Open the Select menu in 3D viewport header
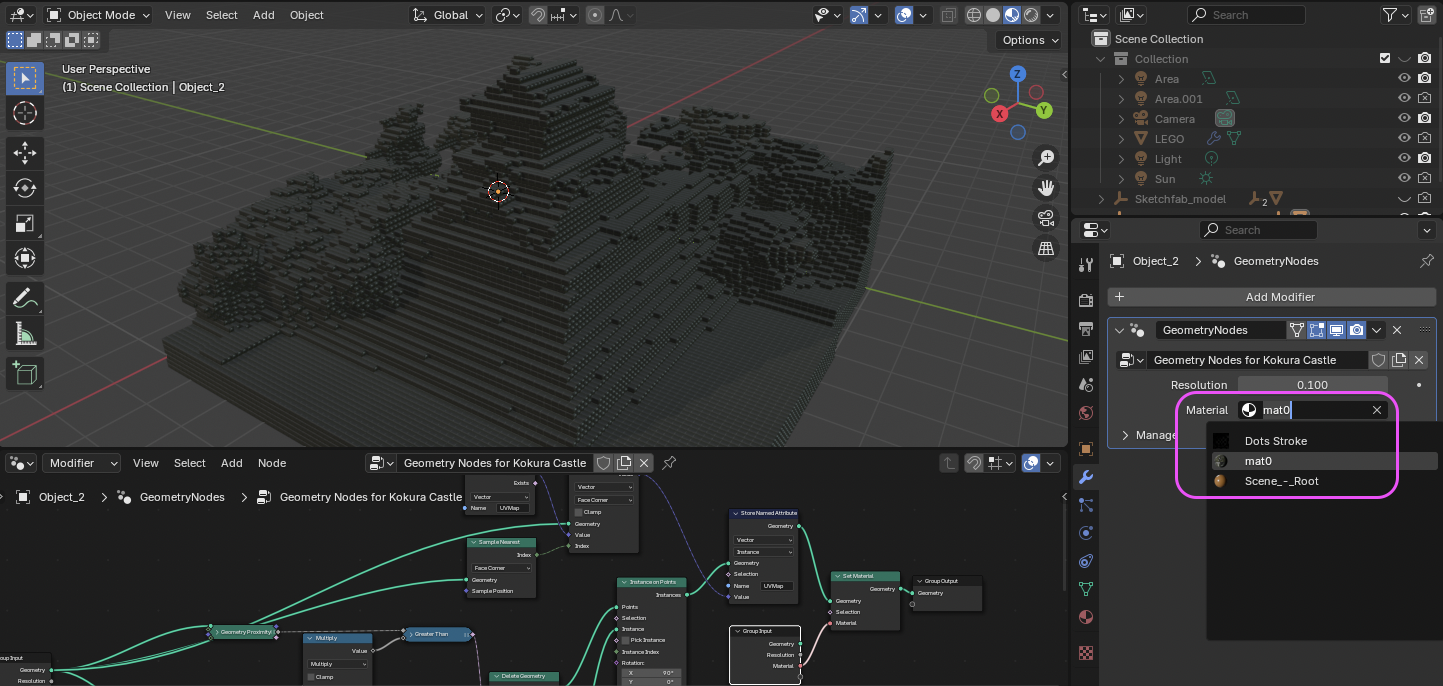This screenshot has width=1443, height=686. coord(221,15)
